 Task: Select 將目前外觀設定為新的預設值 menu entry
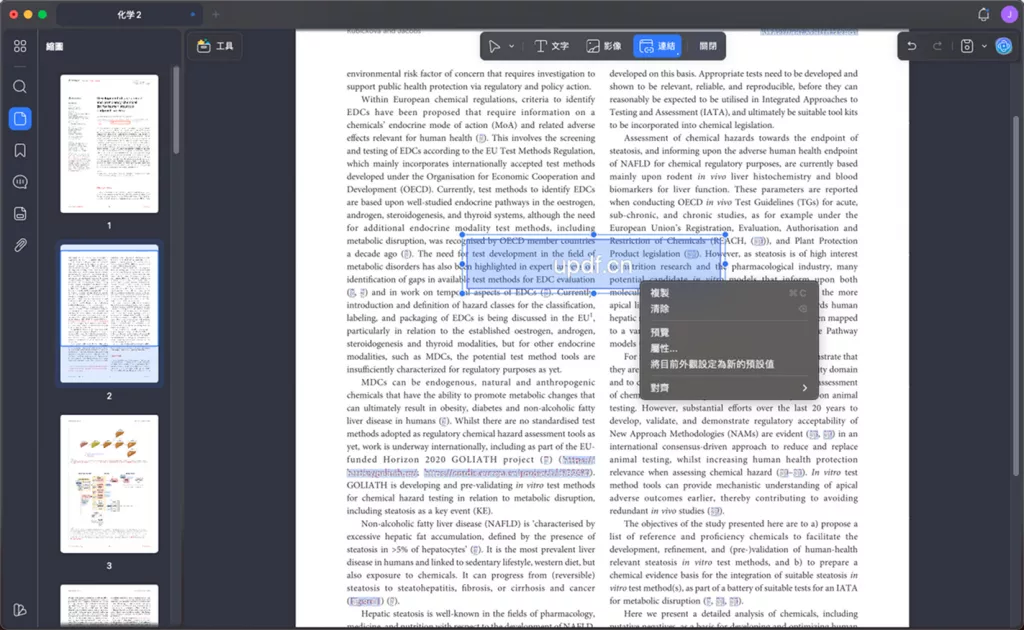(728, 364)
